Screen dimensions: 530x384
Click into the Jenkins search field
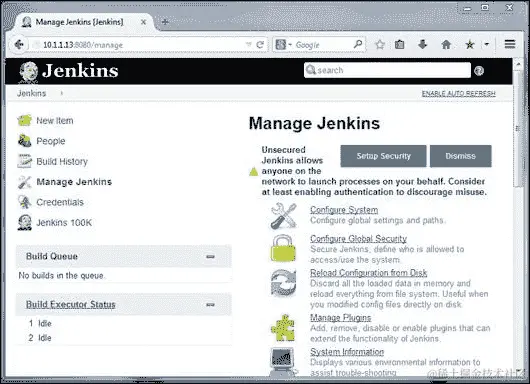pos(387,70)
